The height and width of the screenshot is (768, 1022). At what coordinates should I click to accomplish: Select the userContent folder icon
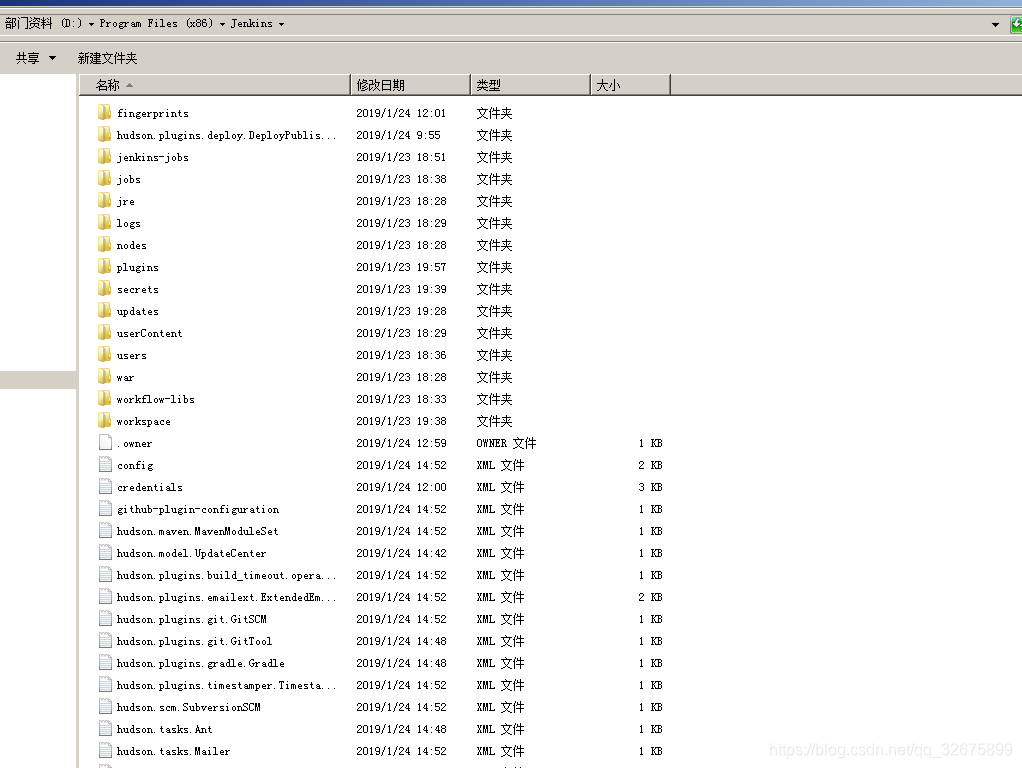pos(104,332)
